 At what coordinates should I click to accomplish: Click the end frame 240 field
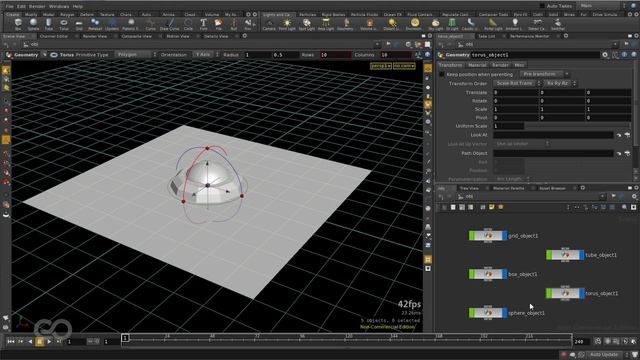point(581,342)
